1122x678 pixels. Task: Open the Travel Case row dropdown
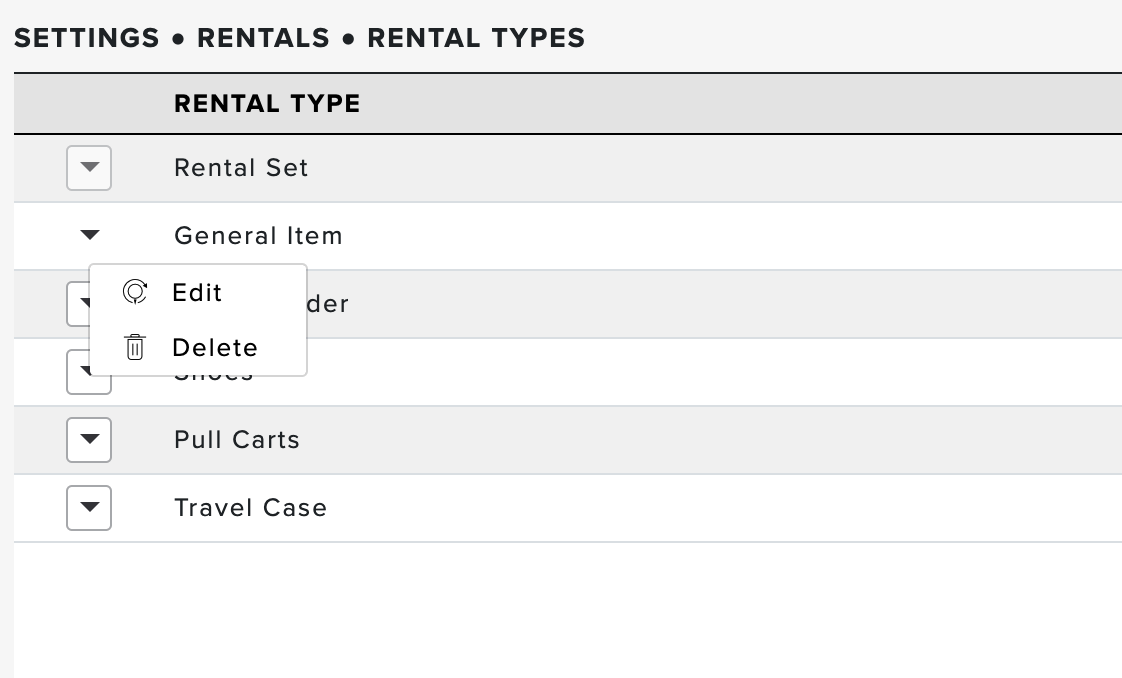click(x=89, y=508)
